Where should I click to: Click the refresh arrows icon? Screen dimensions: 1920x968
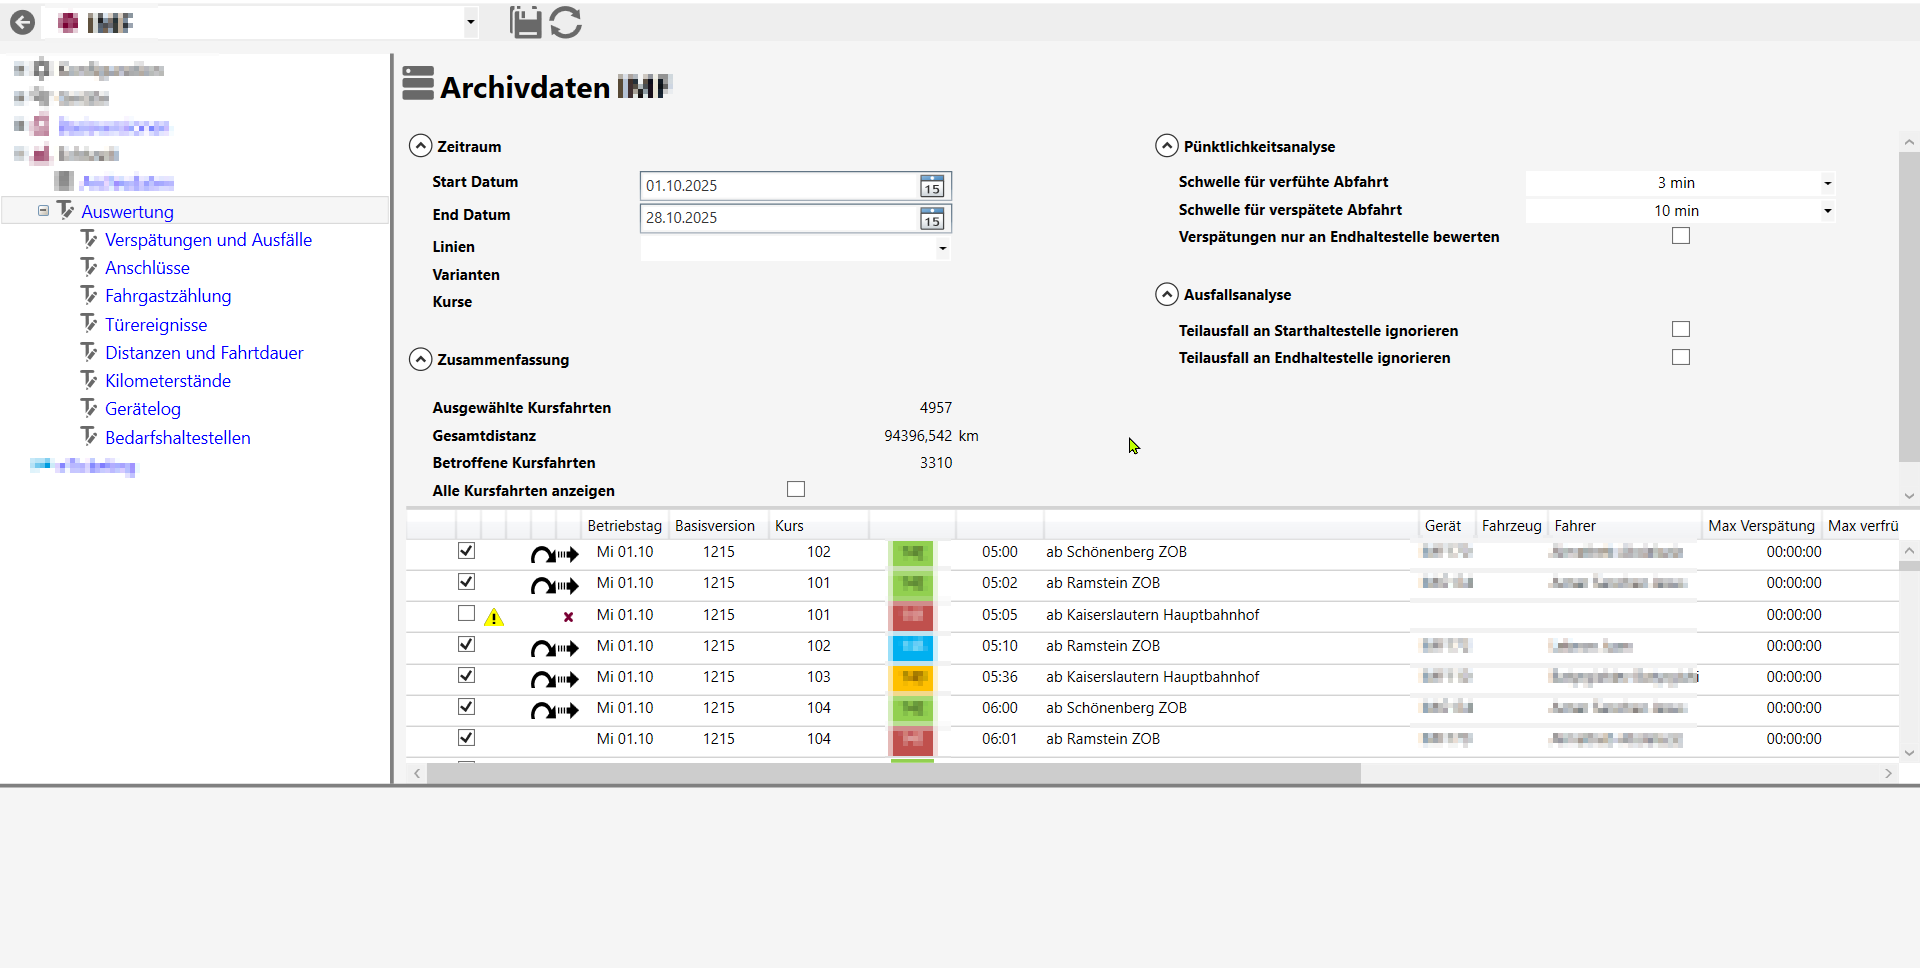coord(566,22)
